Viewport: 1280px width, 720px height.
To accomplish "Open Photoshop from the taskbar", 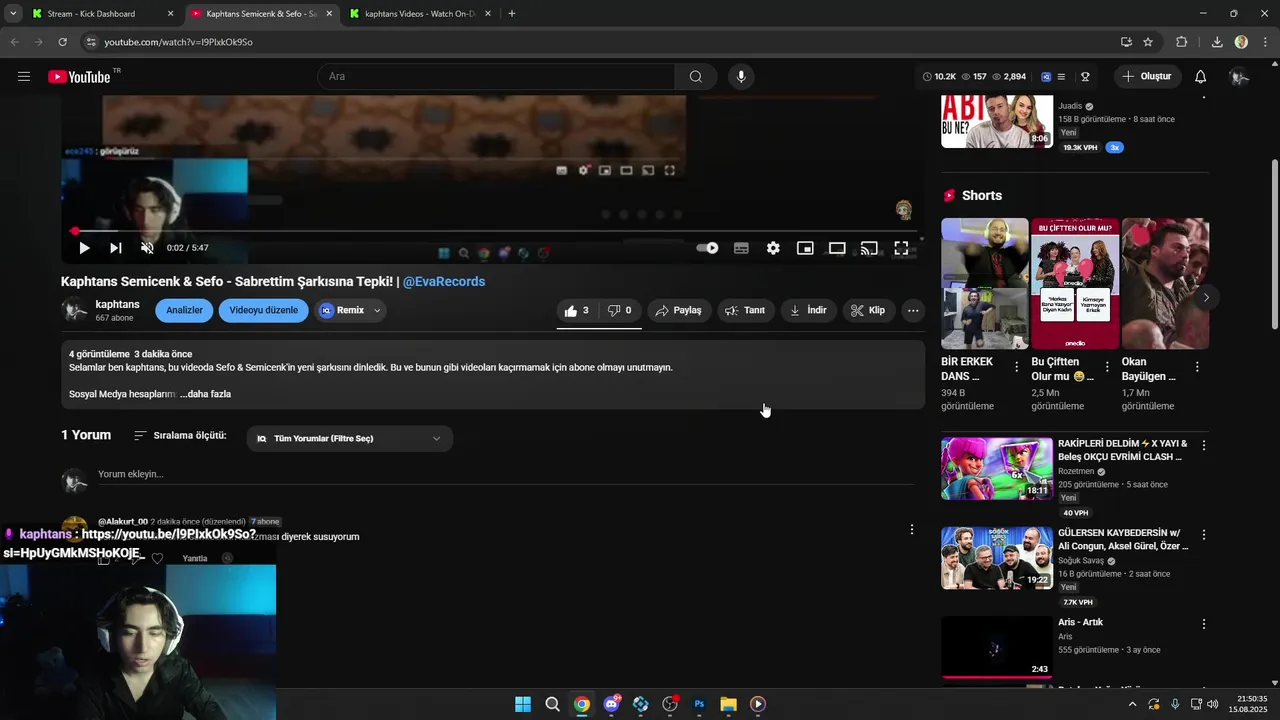I will (699, 704).
